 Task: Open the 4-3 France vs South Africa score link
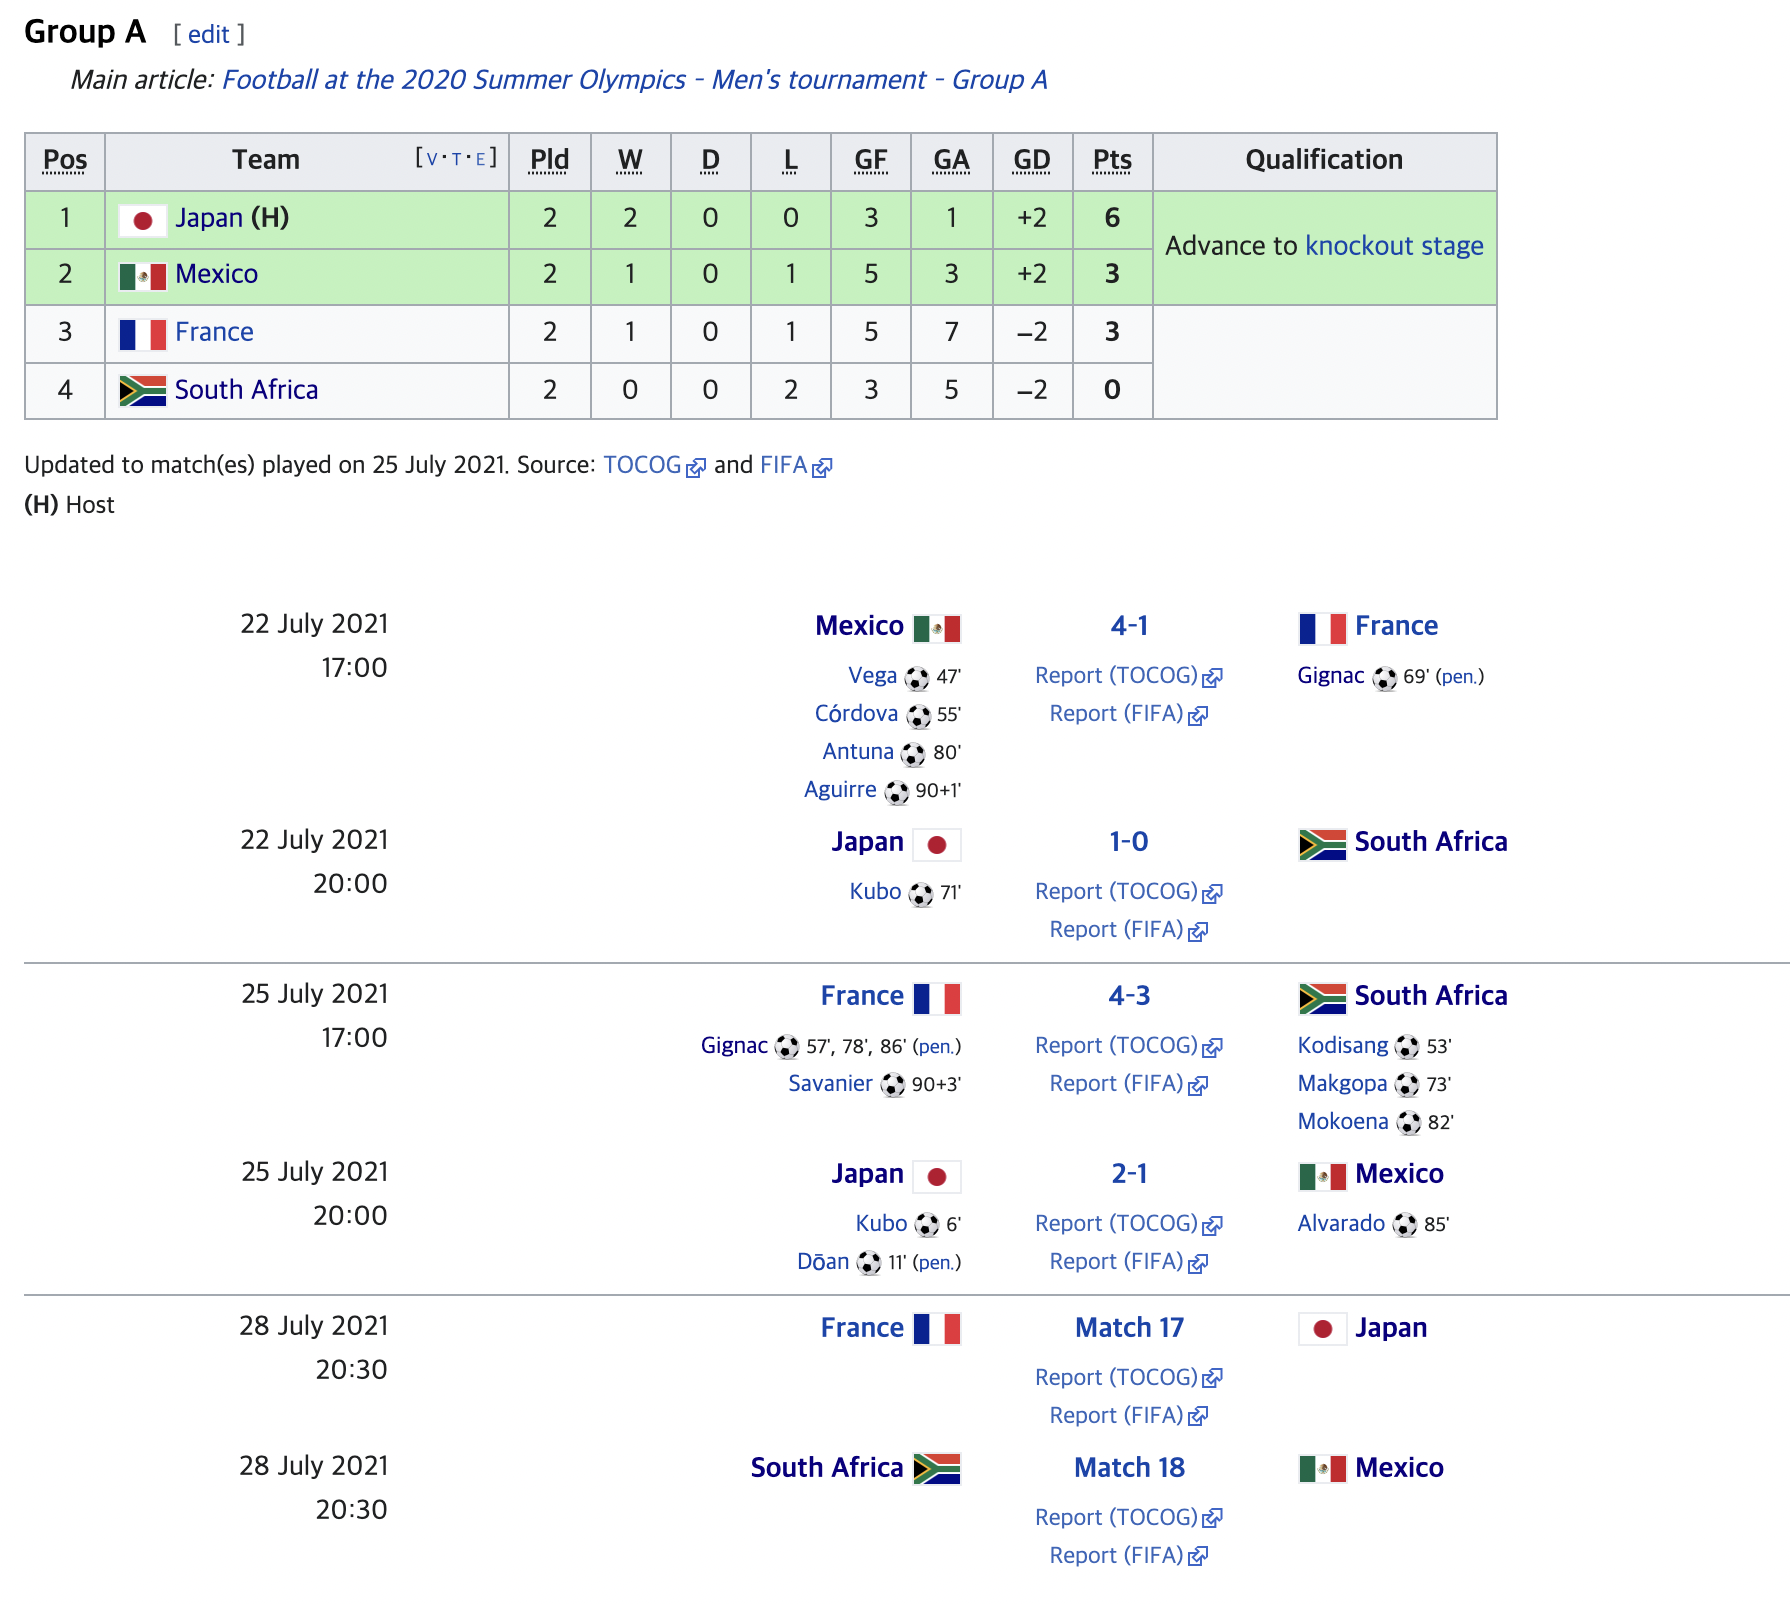(x=1129, y=996)
